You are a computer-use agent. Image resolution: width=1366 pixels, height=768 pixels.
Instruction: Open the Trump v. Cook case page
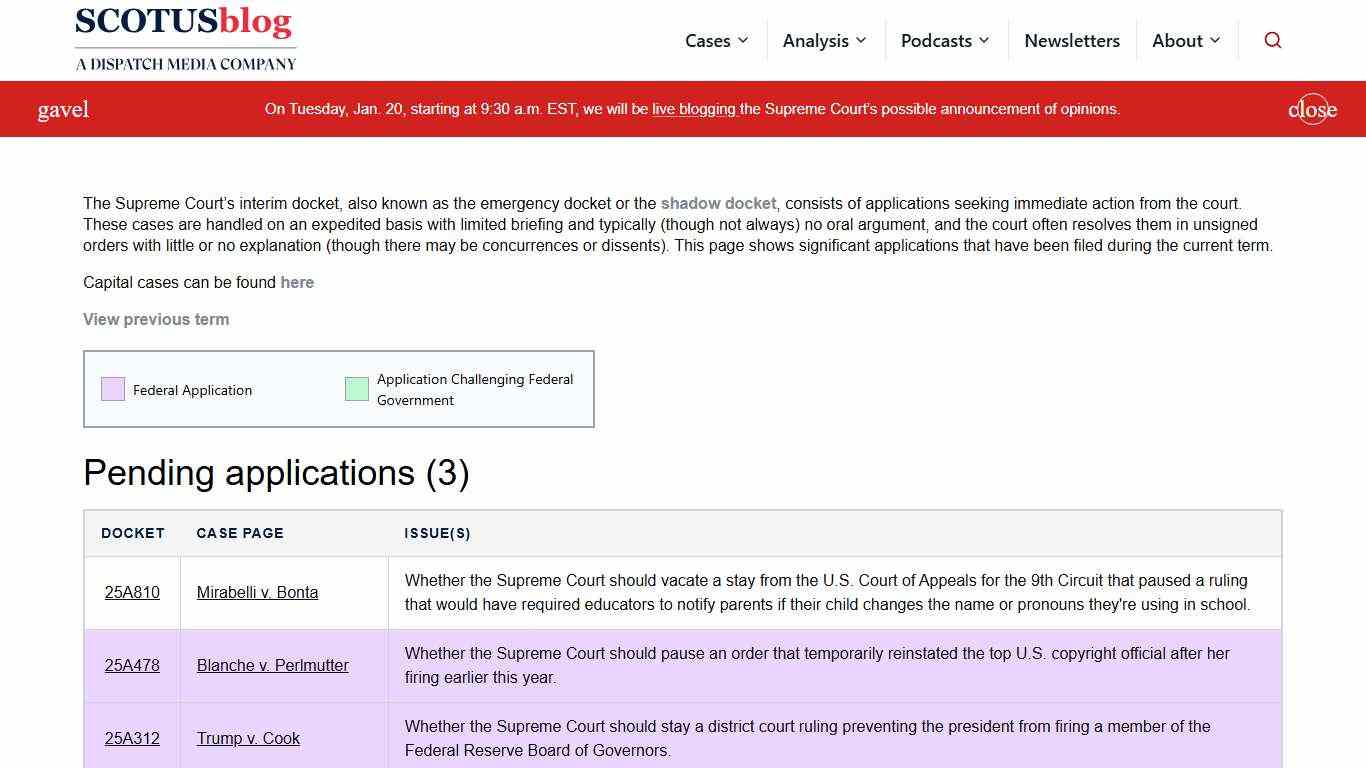point(248,738)
